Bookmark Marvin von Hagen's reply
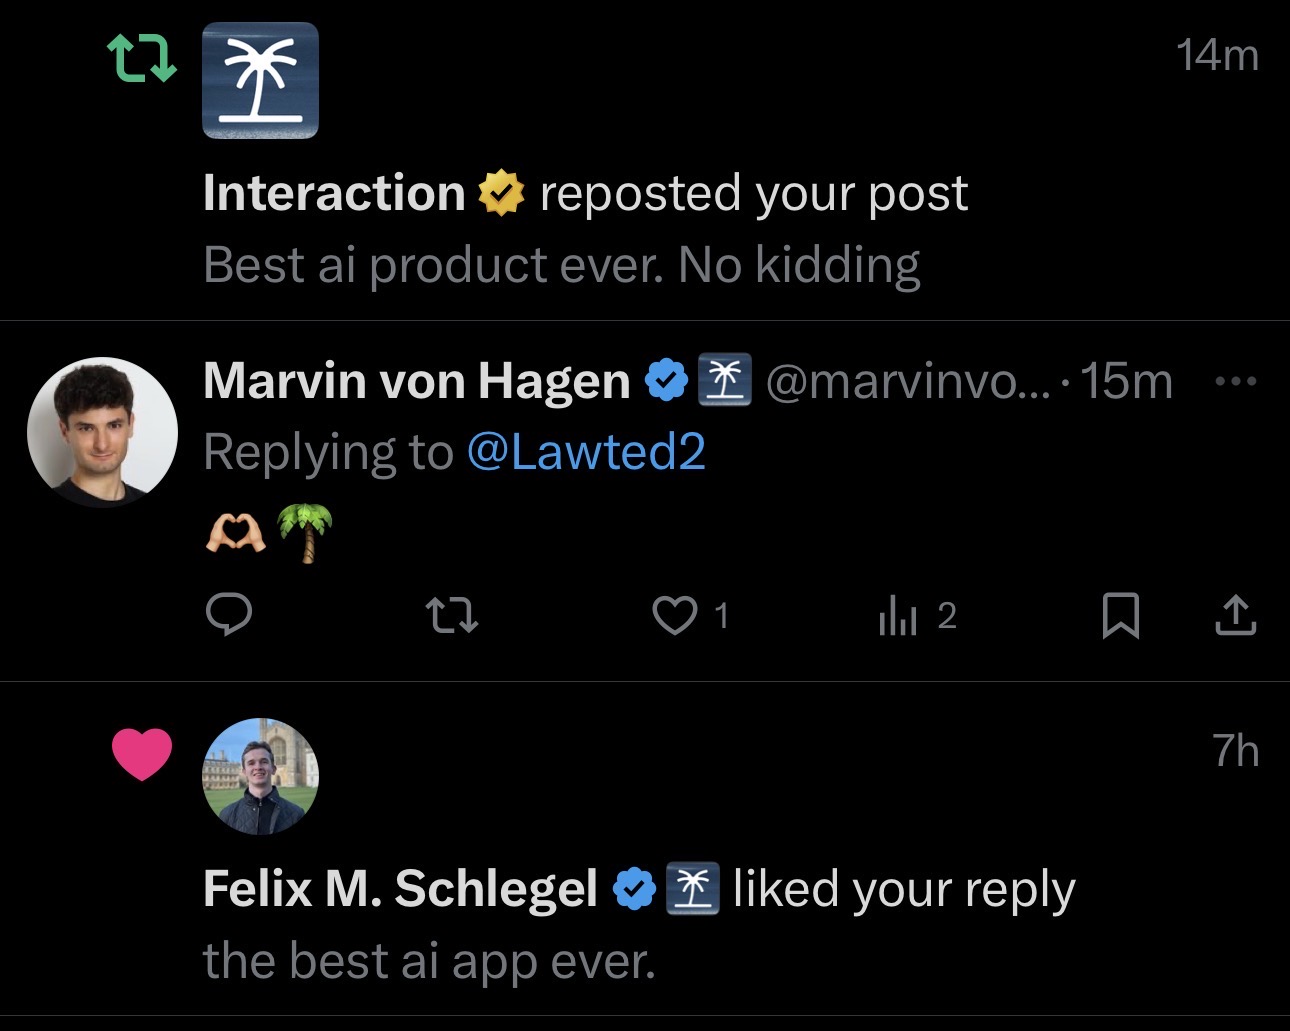This screenshot has height=1031, width=1290. pyautogui.click(x=1120, y=615)
